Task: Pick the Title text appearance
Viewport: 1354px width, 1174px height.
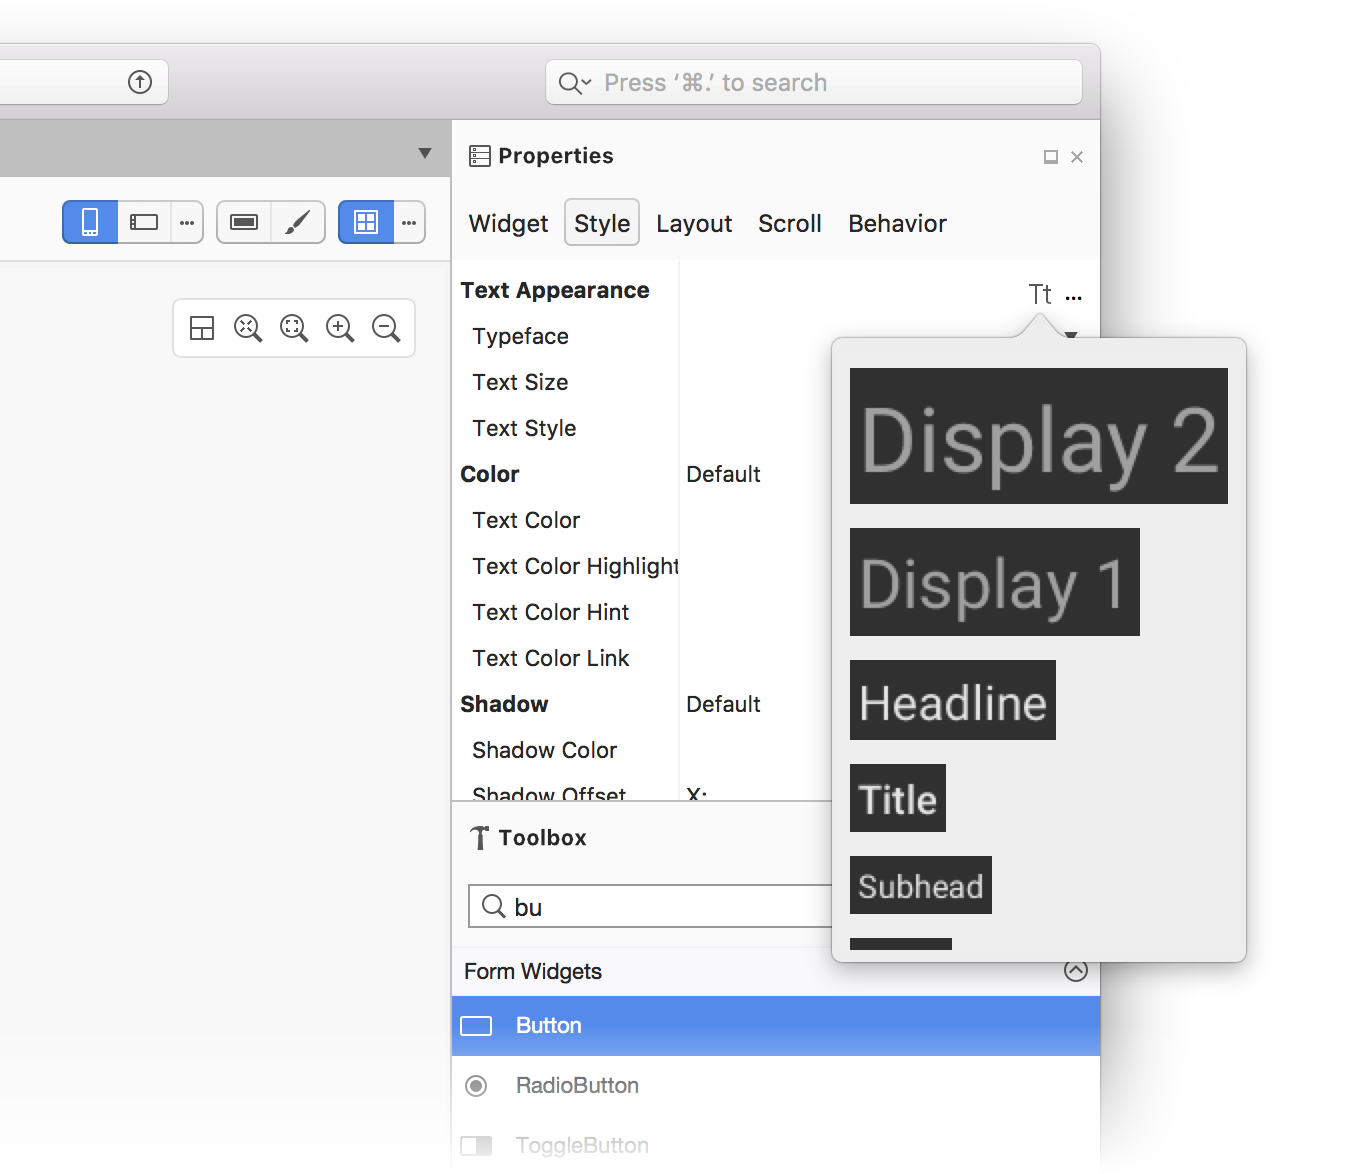Action: coord(898,798)
